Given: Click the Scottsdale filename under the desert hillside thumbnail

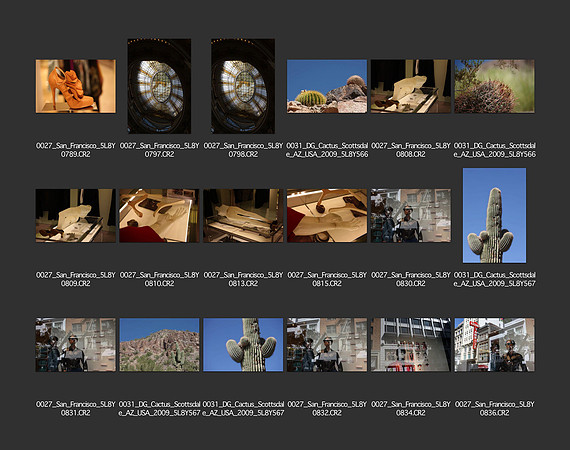Looking at the screenshot, I should (159, 409).
